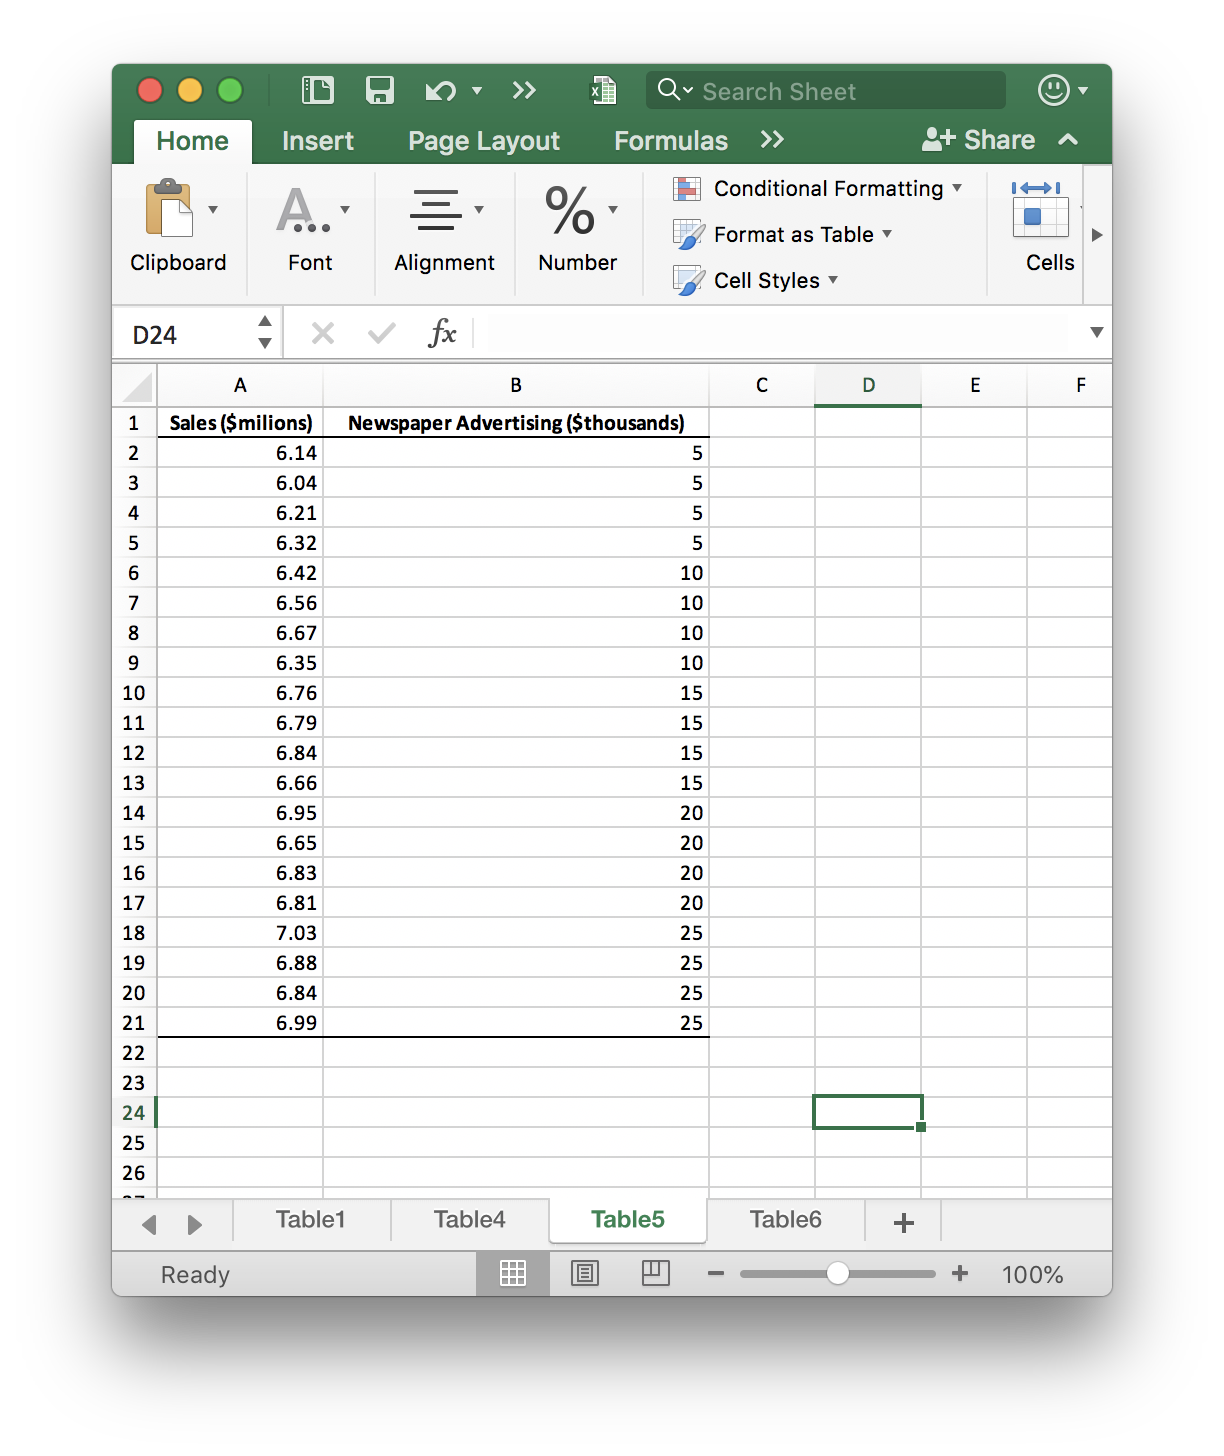Screen dimensions: 1224x1456
Task: Open the undo history dropdown arrow
Action: point(477,91)
